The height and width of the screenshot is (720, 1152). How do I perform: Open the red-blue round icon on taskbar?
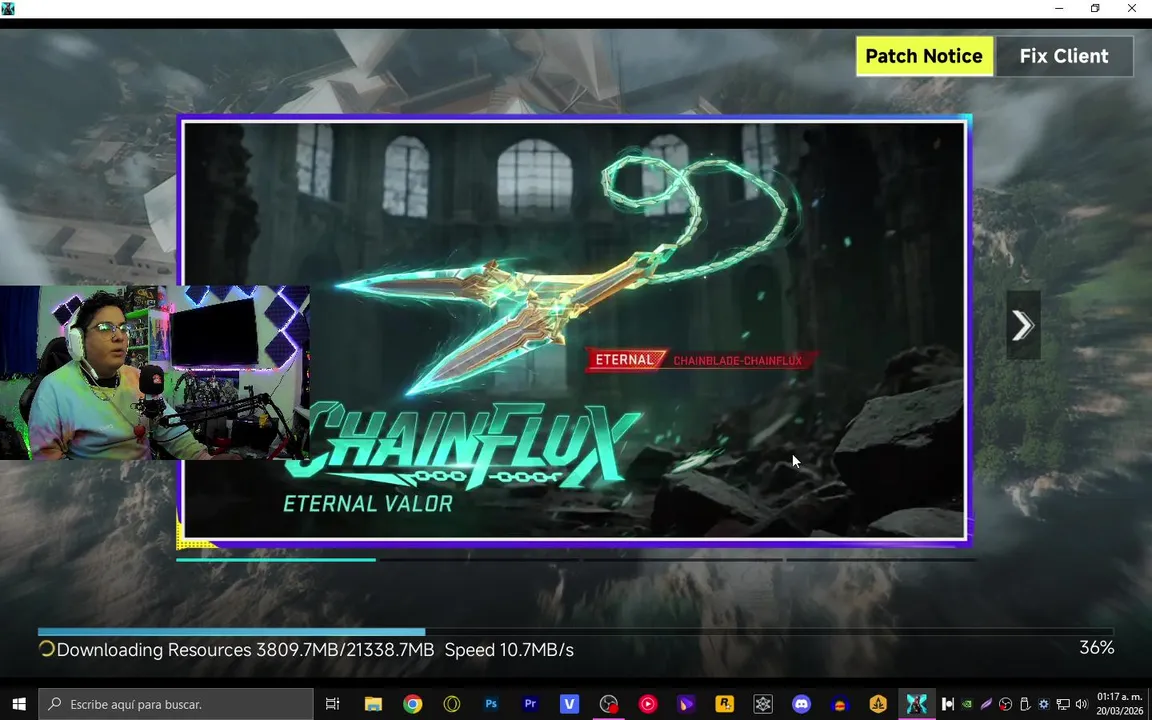[x=840, y=704]
